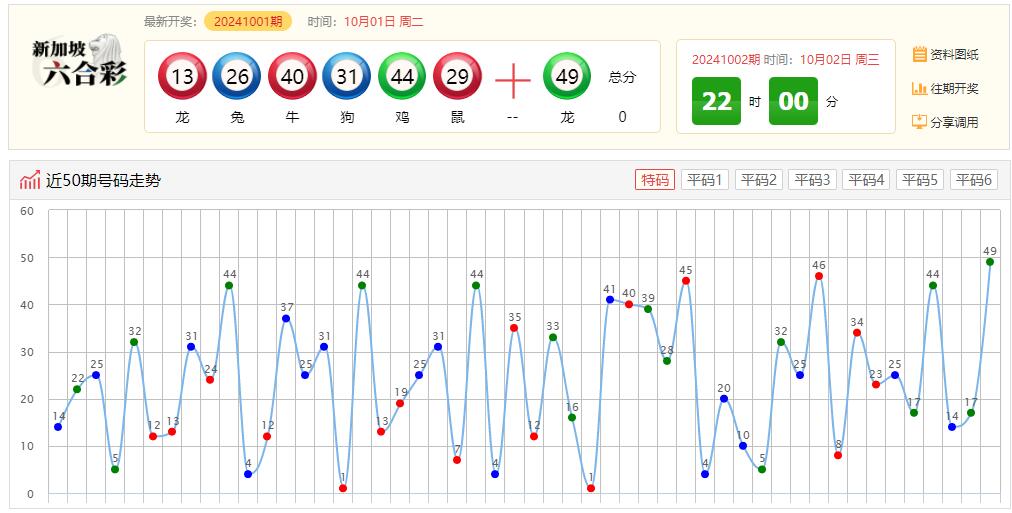
Task: Click the blue ball number 26
Action: pos(237,77)
